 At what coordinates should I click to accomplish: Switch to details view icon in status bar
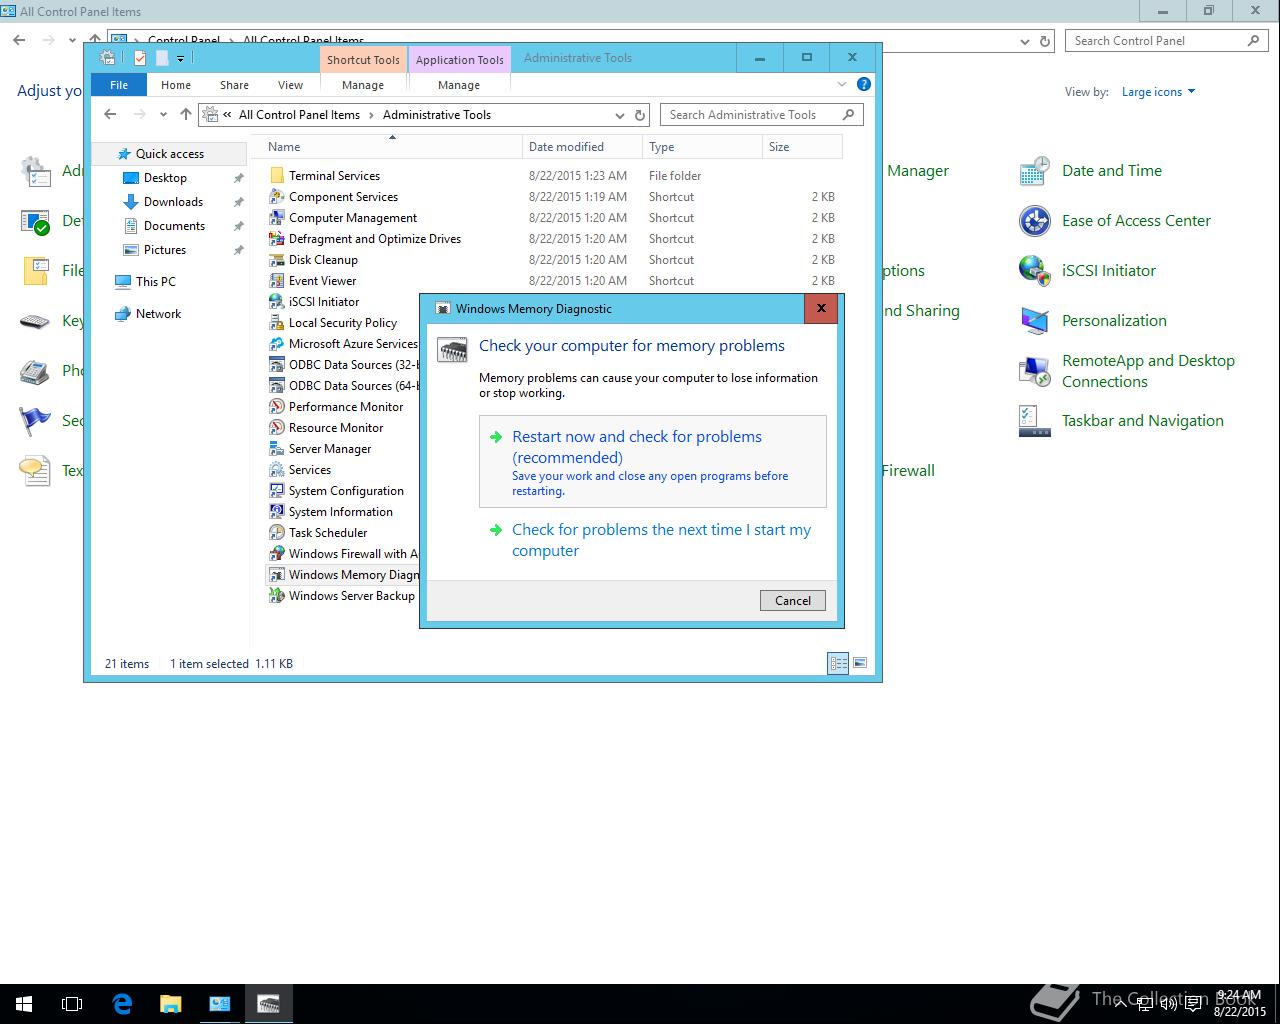pos(838,663)
